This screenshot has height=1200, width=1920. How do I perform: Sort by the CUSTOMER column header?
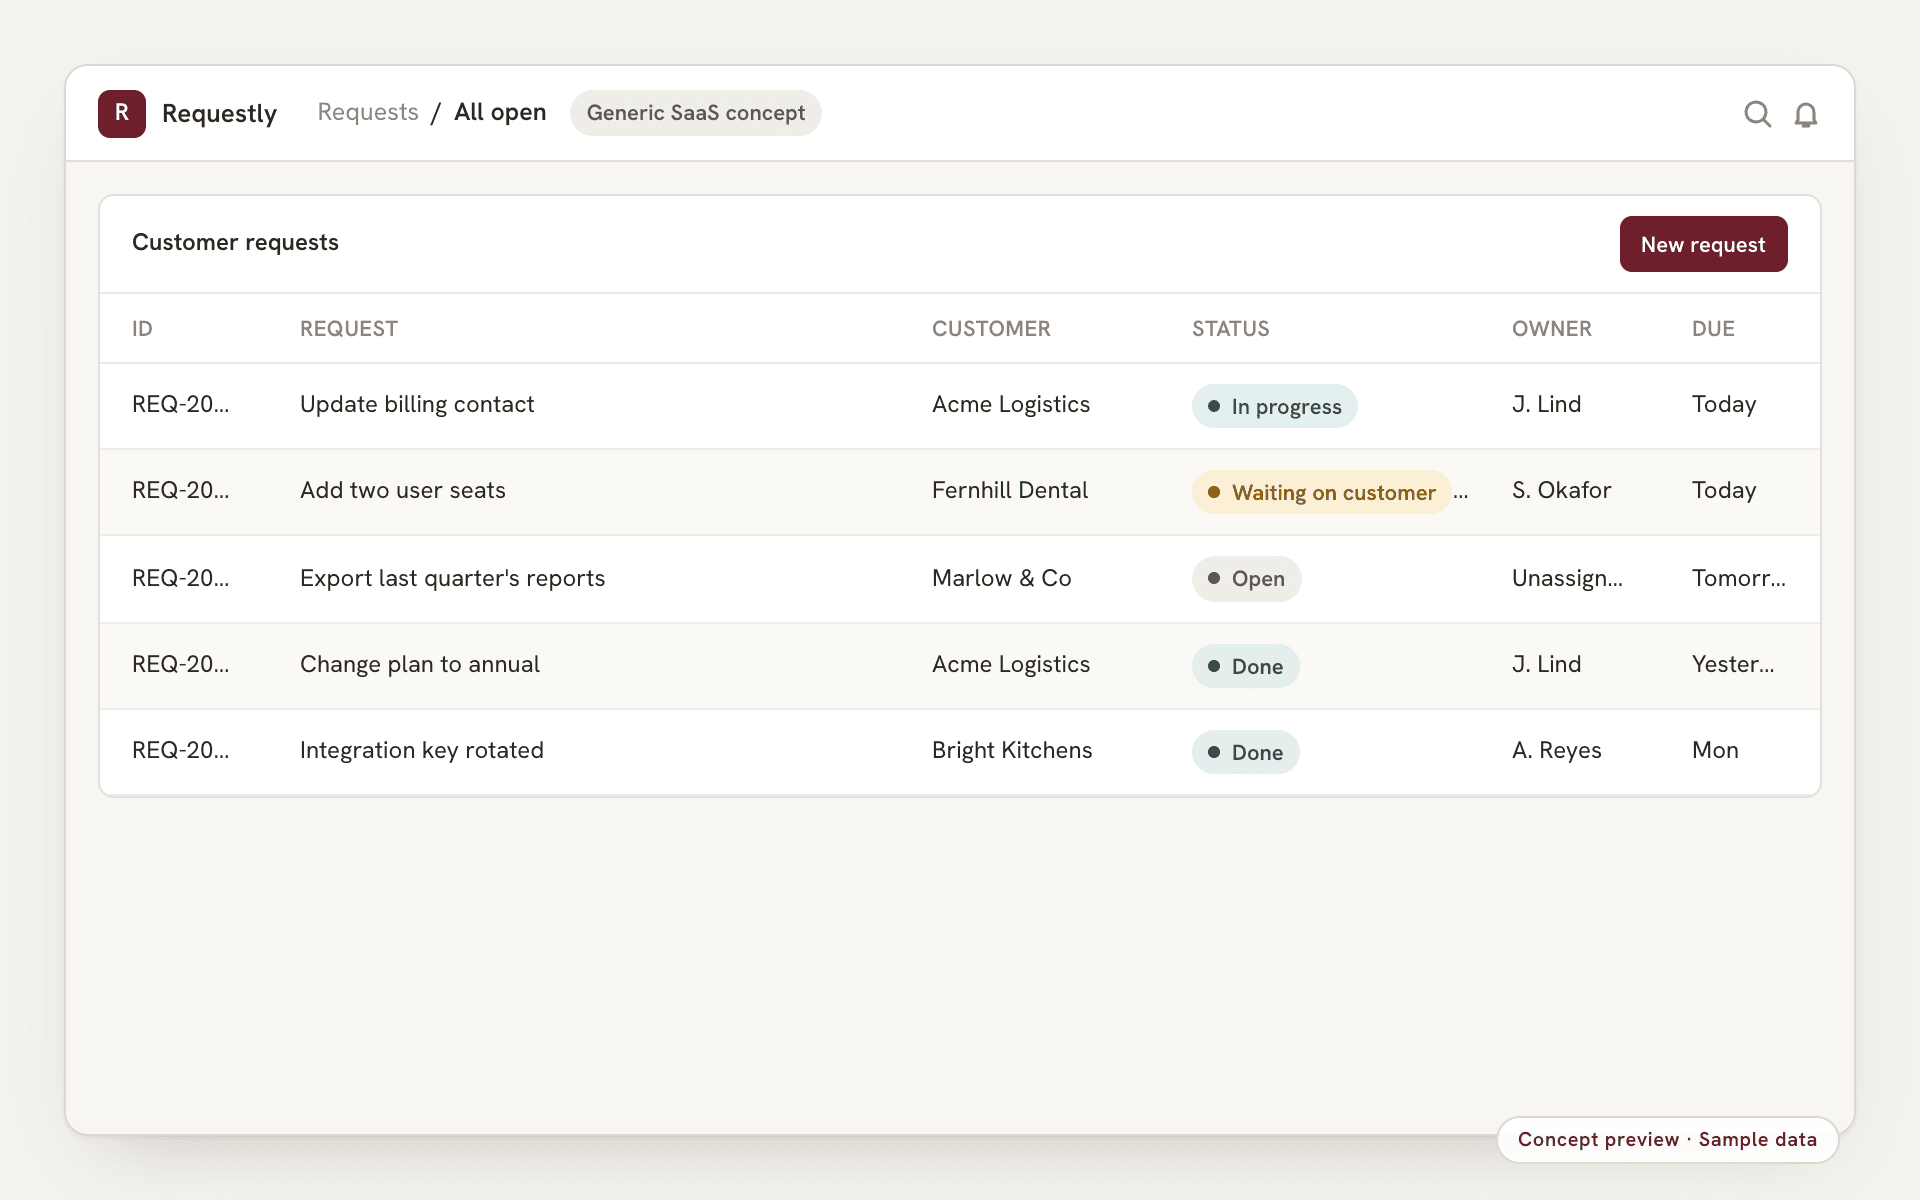coord(991,328)
